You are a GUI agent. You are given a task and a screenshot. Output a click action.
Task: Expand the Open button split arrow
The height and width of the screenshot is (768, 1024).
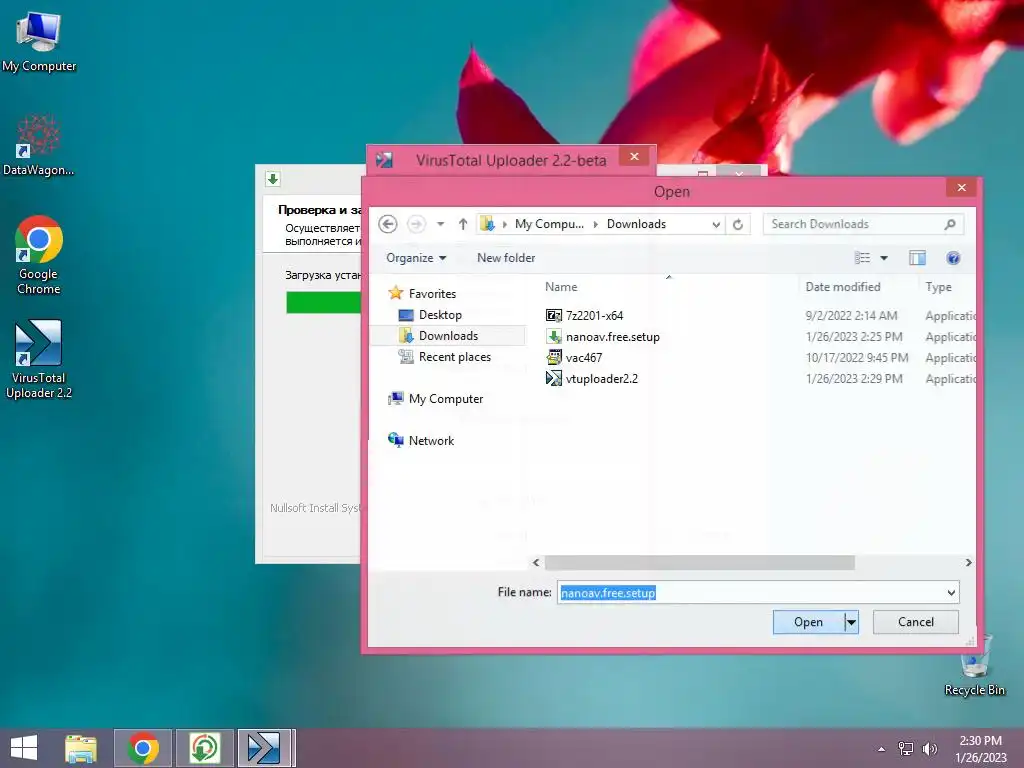point(851,622)
